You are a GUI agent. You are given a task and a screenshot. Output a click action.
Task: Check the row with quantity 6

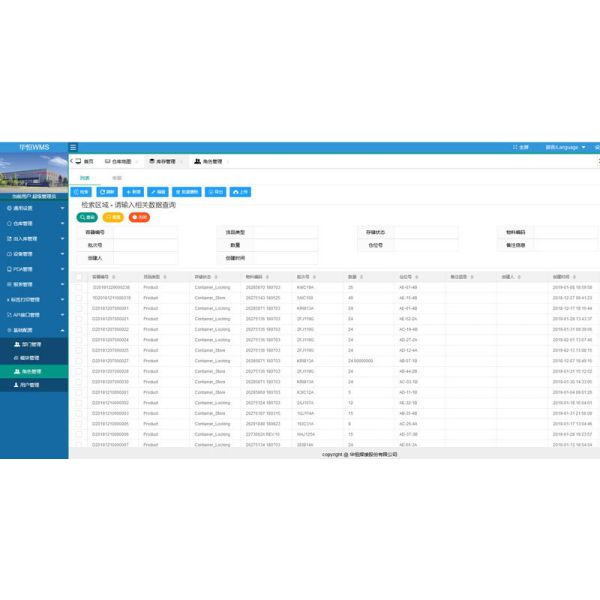79,424
